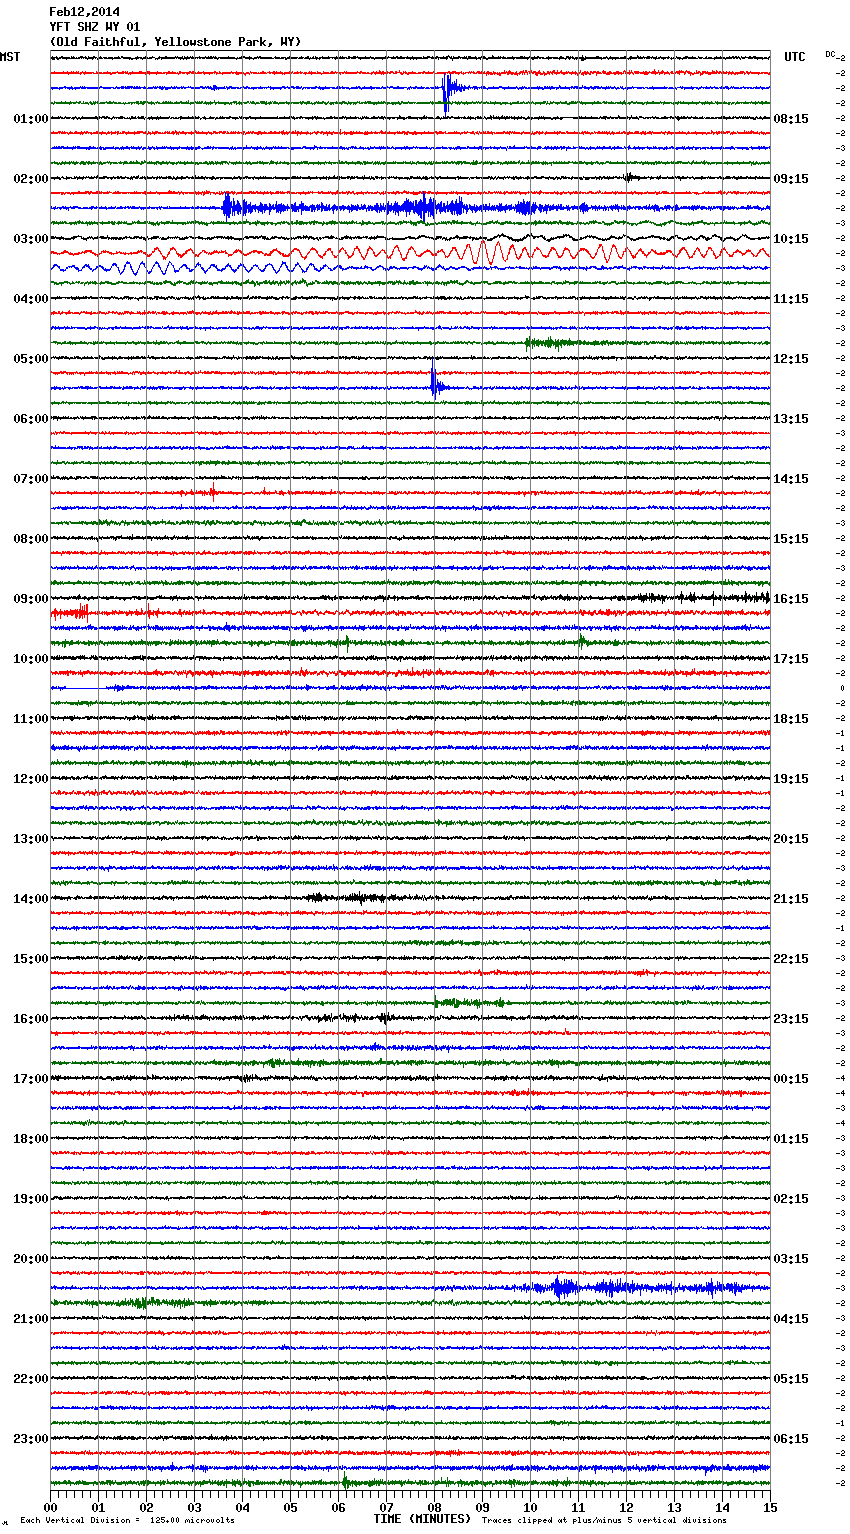Click minute tick 08 on time axis
This screenshot has width=850, height=1534.
pos(434,1506)
